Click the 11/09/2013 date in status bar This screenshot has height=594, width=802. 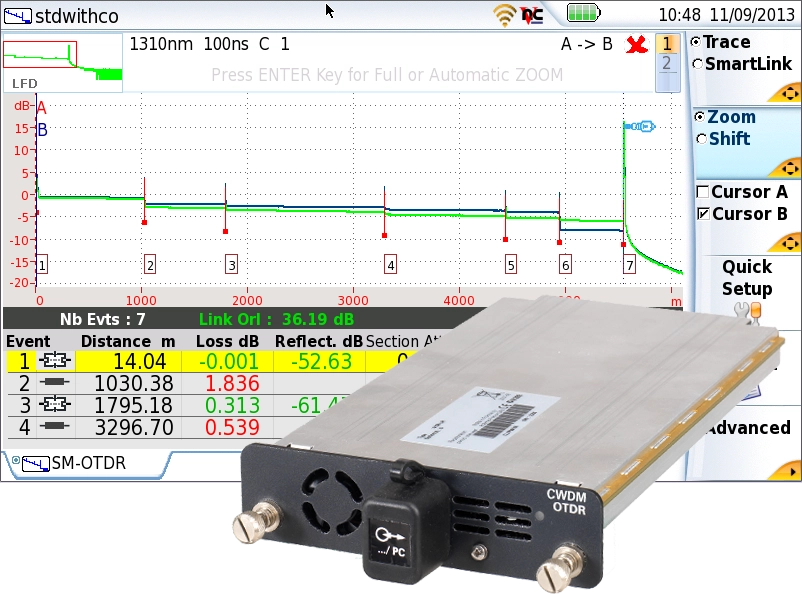[752, 14]
